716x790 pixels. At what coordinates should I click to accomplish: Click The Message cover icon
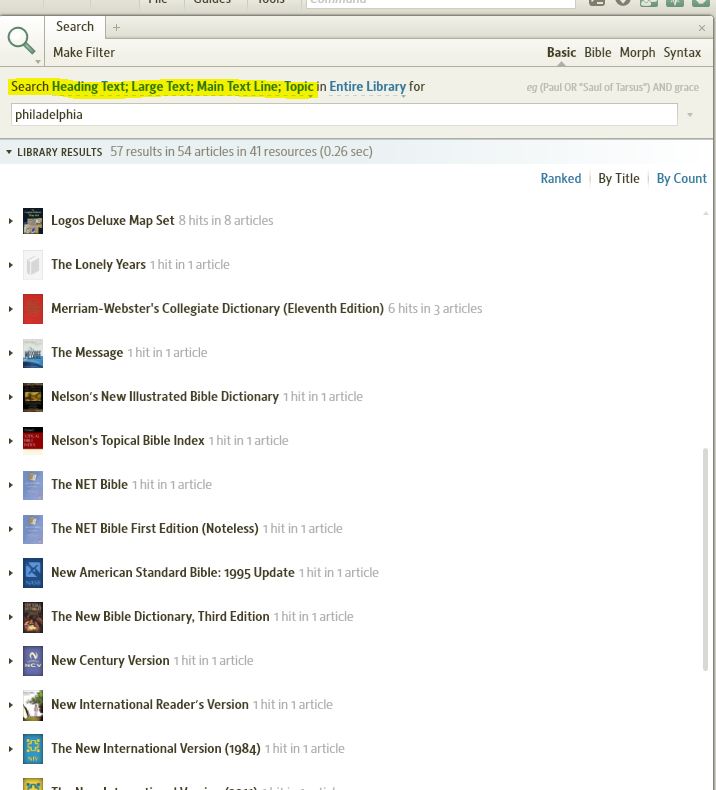(33, 353)
